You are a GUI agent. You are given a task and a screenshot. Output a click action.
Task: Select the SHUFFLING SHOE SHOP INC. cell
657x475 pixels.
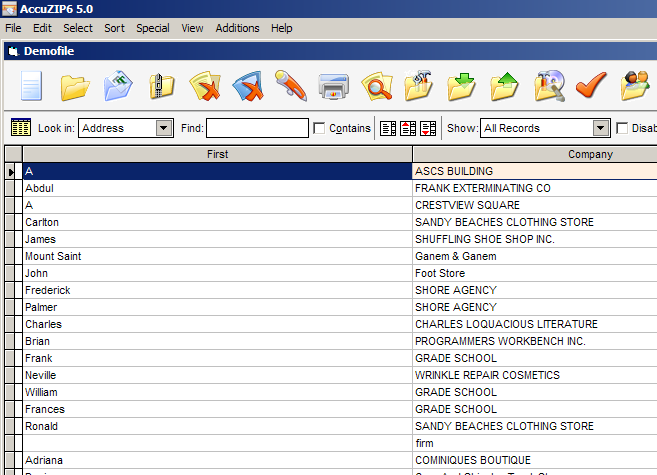click(535, 239)
